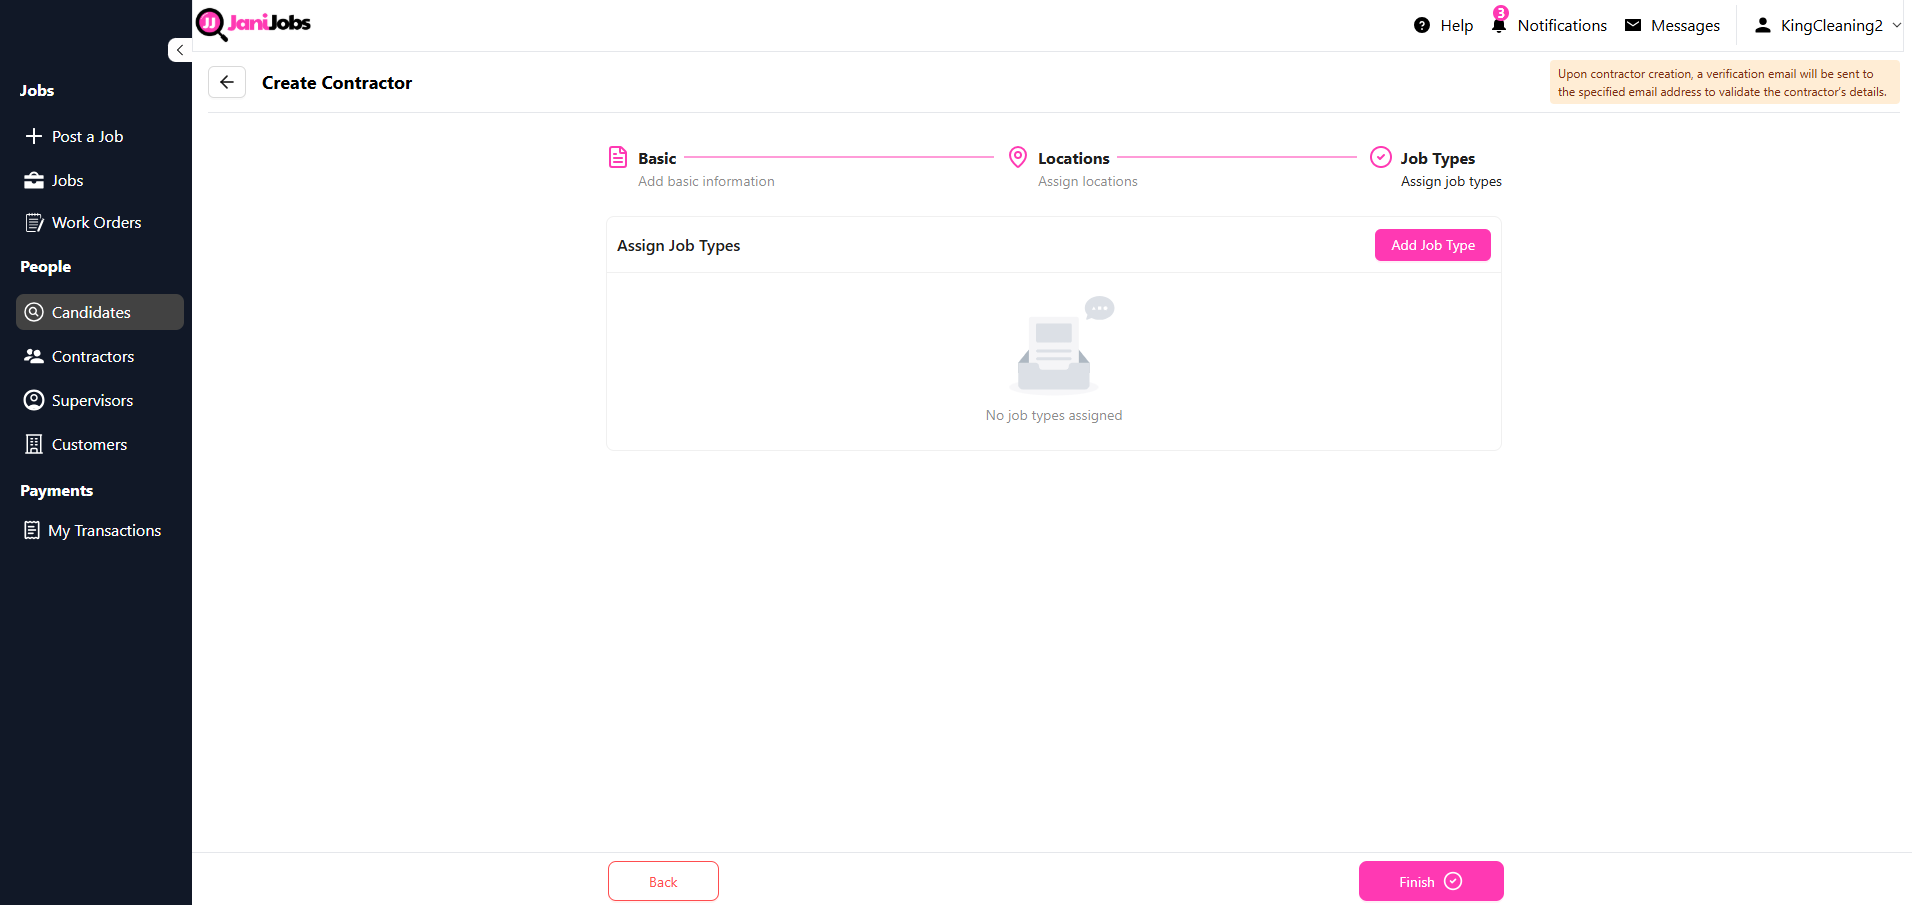Open the Messages envelope icon
Image resolution: width=1912 pixels, height=905 pixels.
pos(1633,25)
